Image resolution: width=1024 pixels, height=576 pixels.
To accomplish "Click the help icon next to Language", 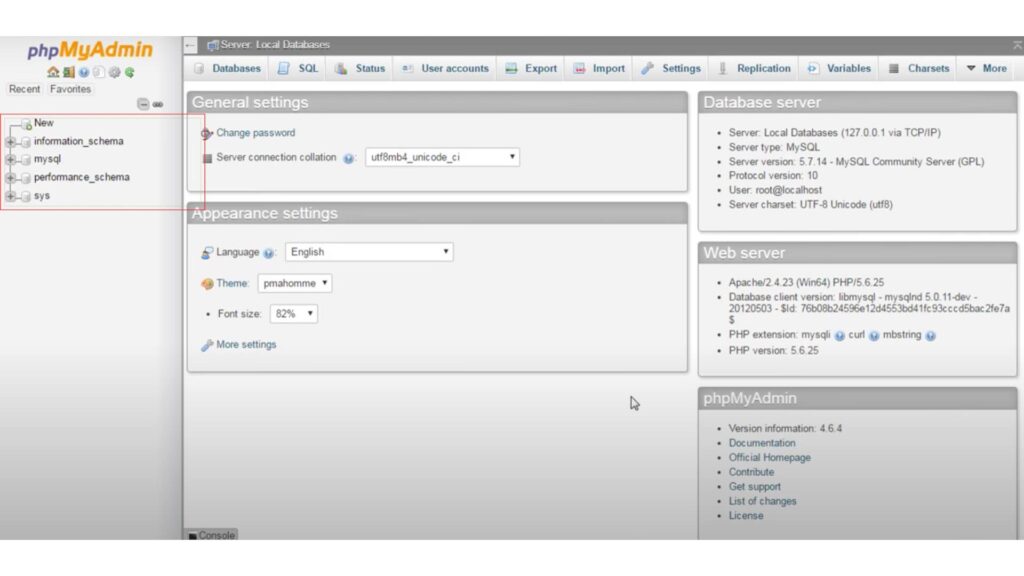I will [268, 253].
